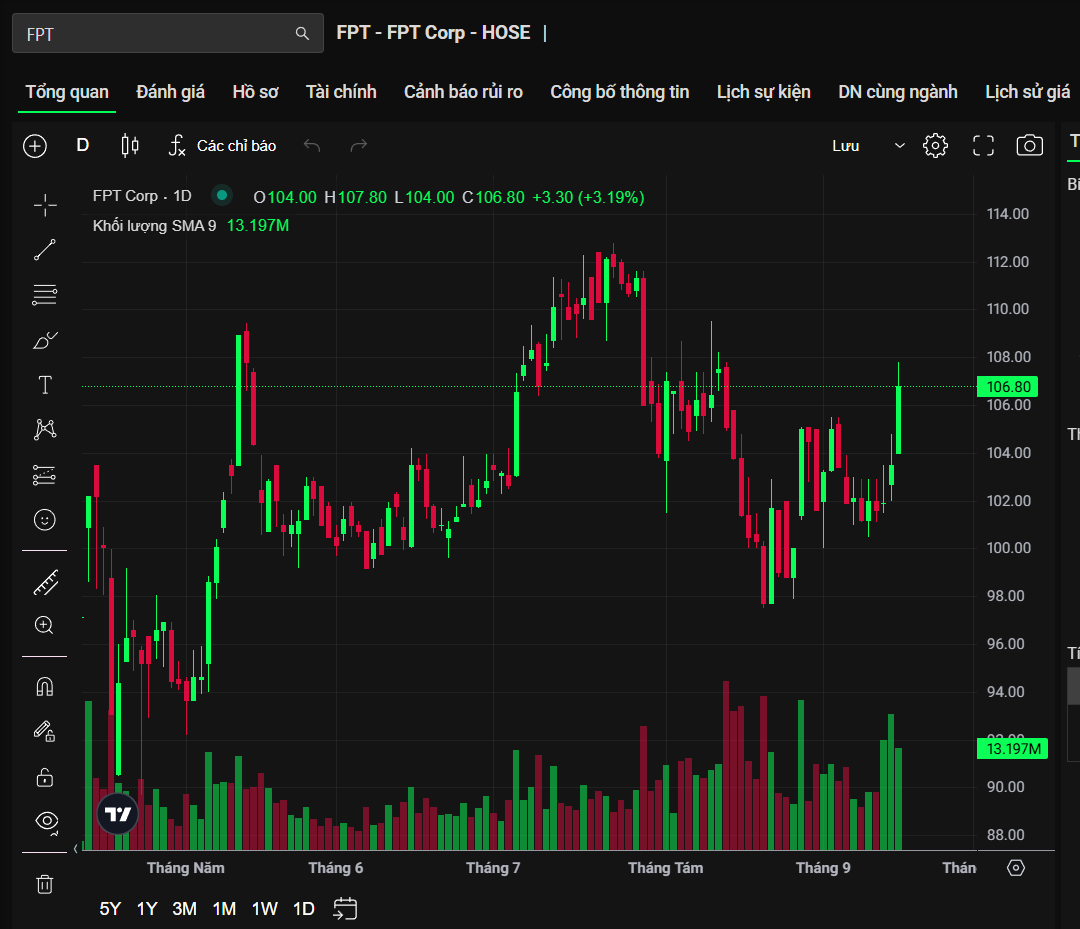Set the chart range to 1M

click(x=225, y=909)
